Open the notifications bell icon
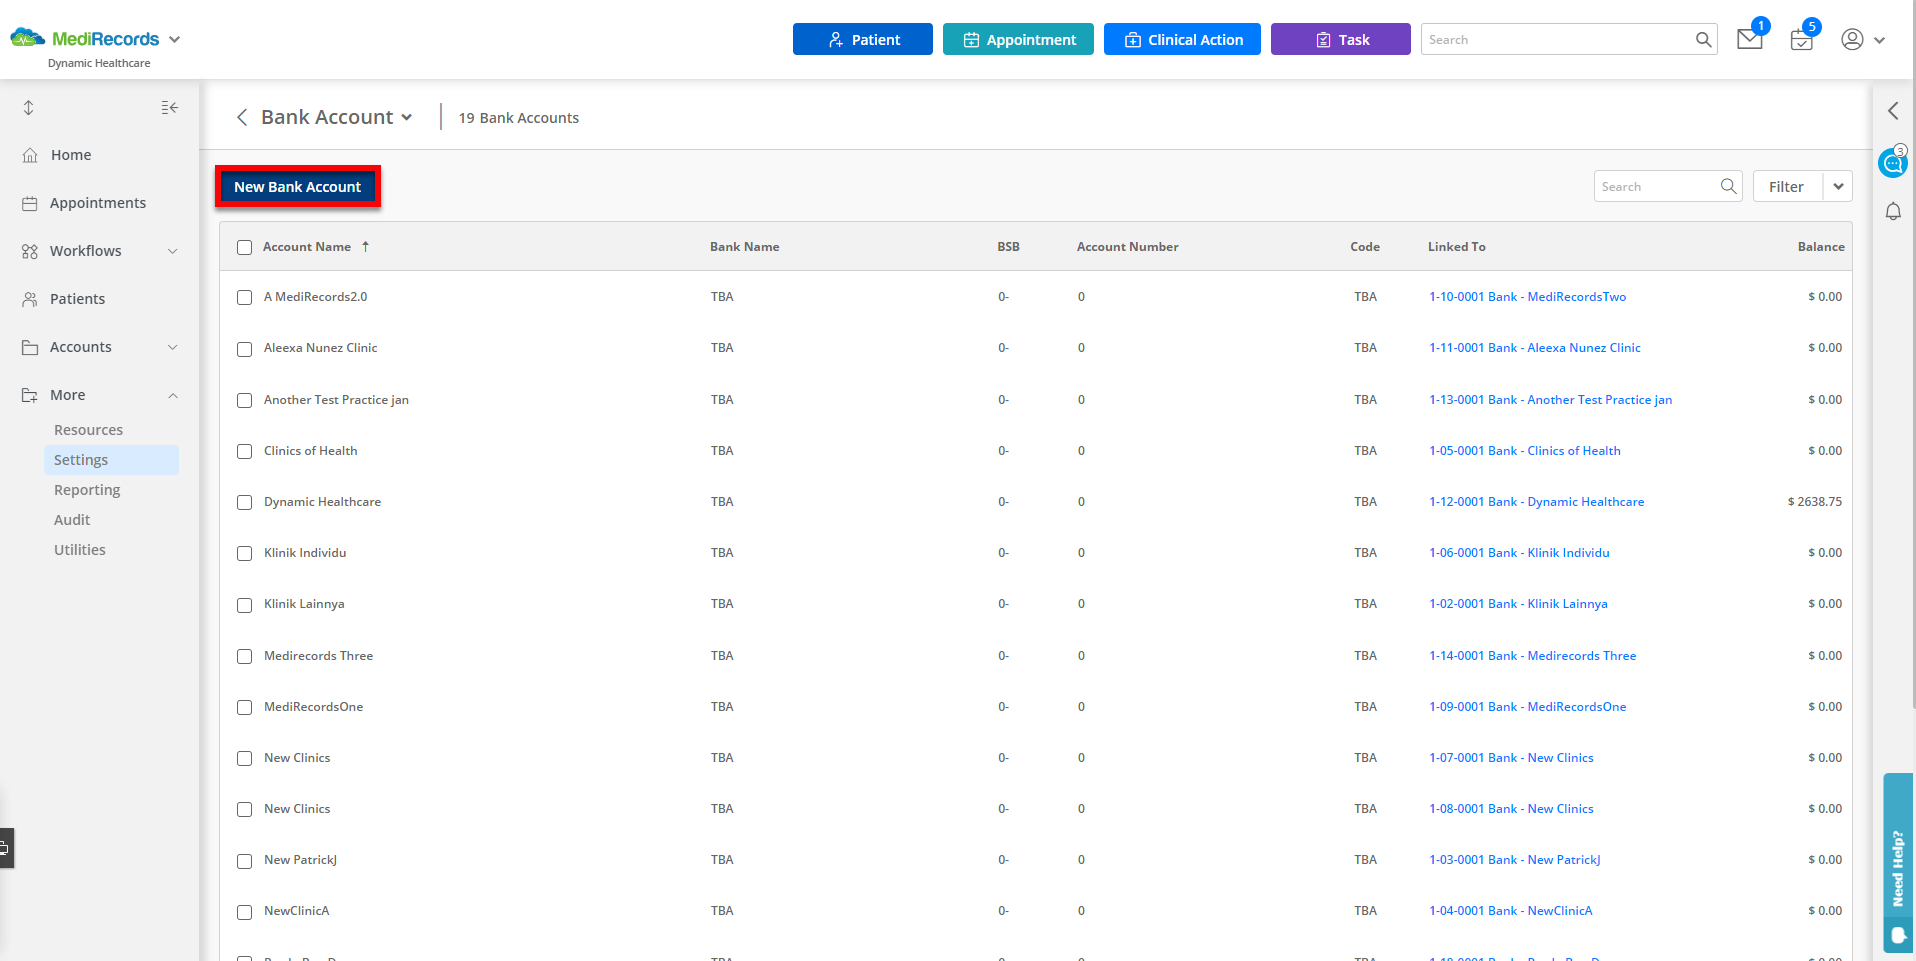Screen dimensions: 1916x961 click(1893, 212)
